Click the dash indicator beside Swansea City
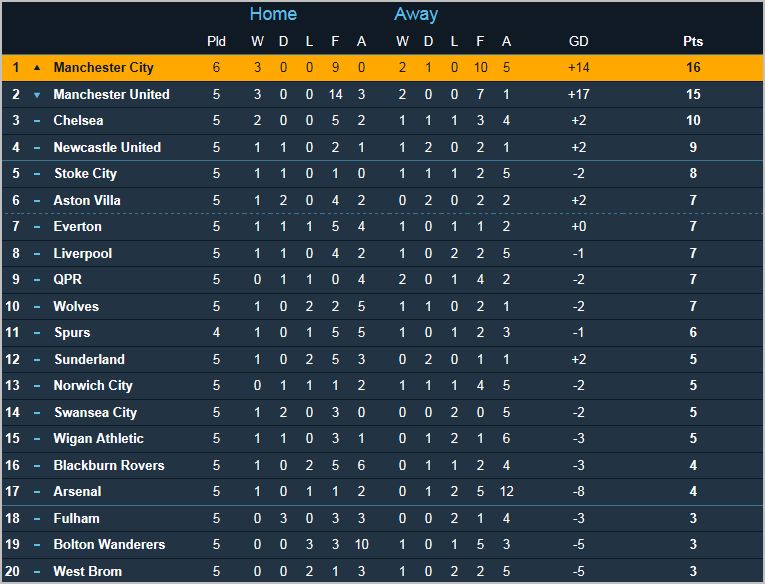 37,413
